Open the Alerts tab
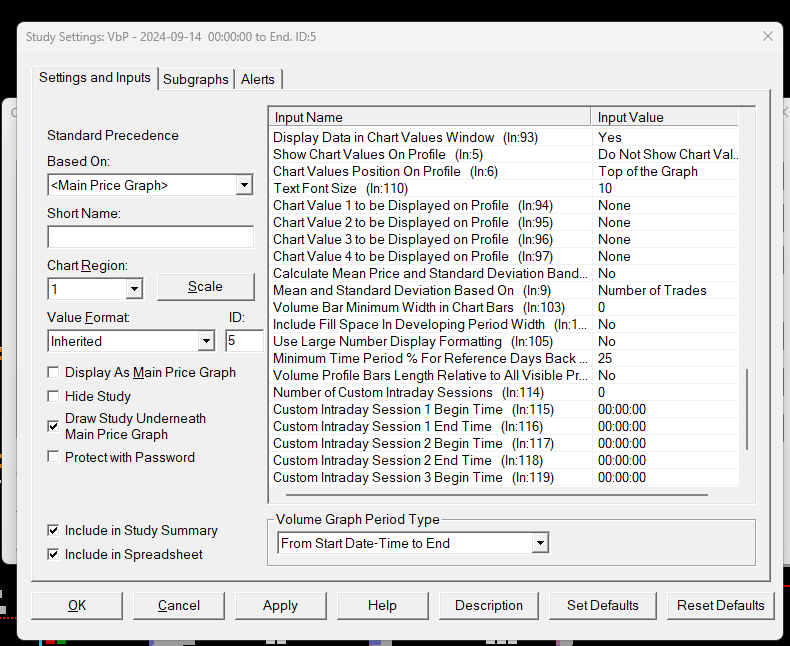 tap(258, 79)
